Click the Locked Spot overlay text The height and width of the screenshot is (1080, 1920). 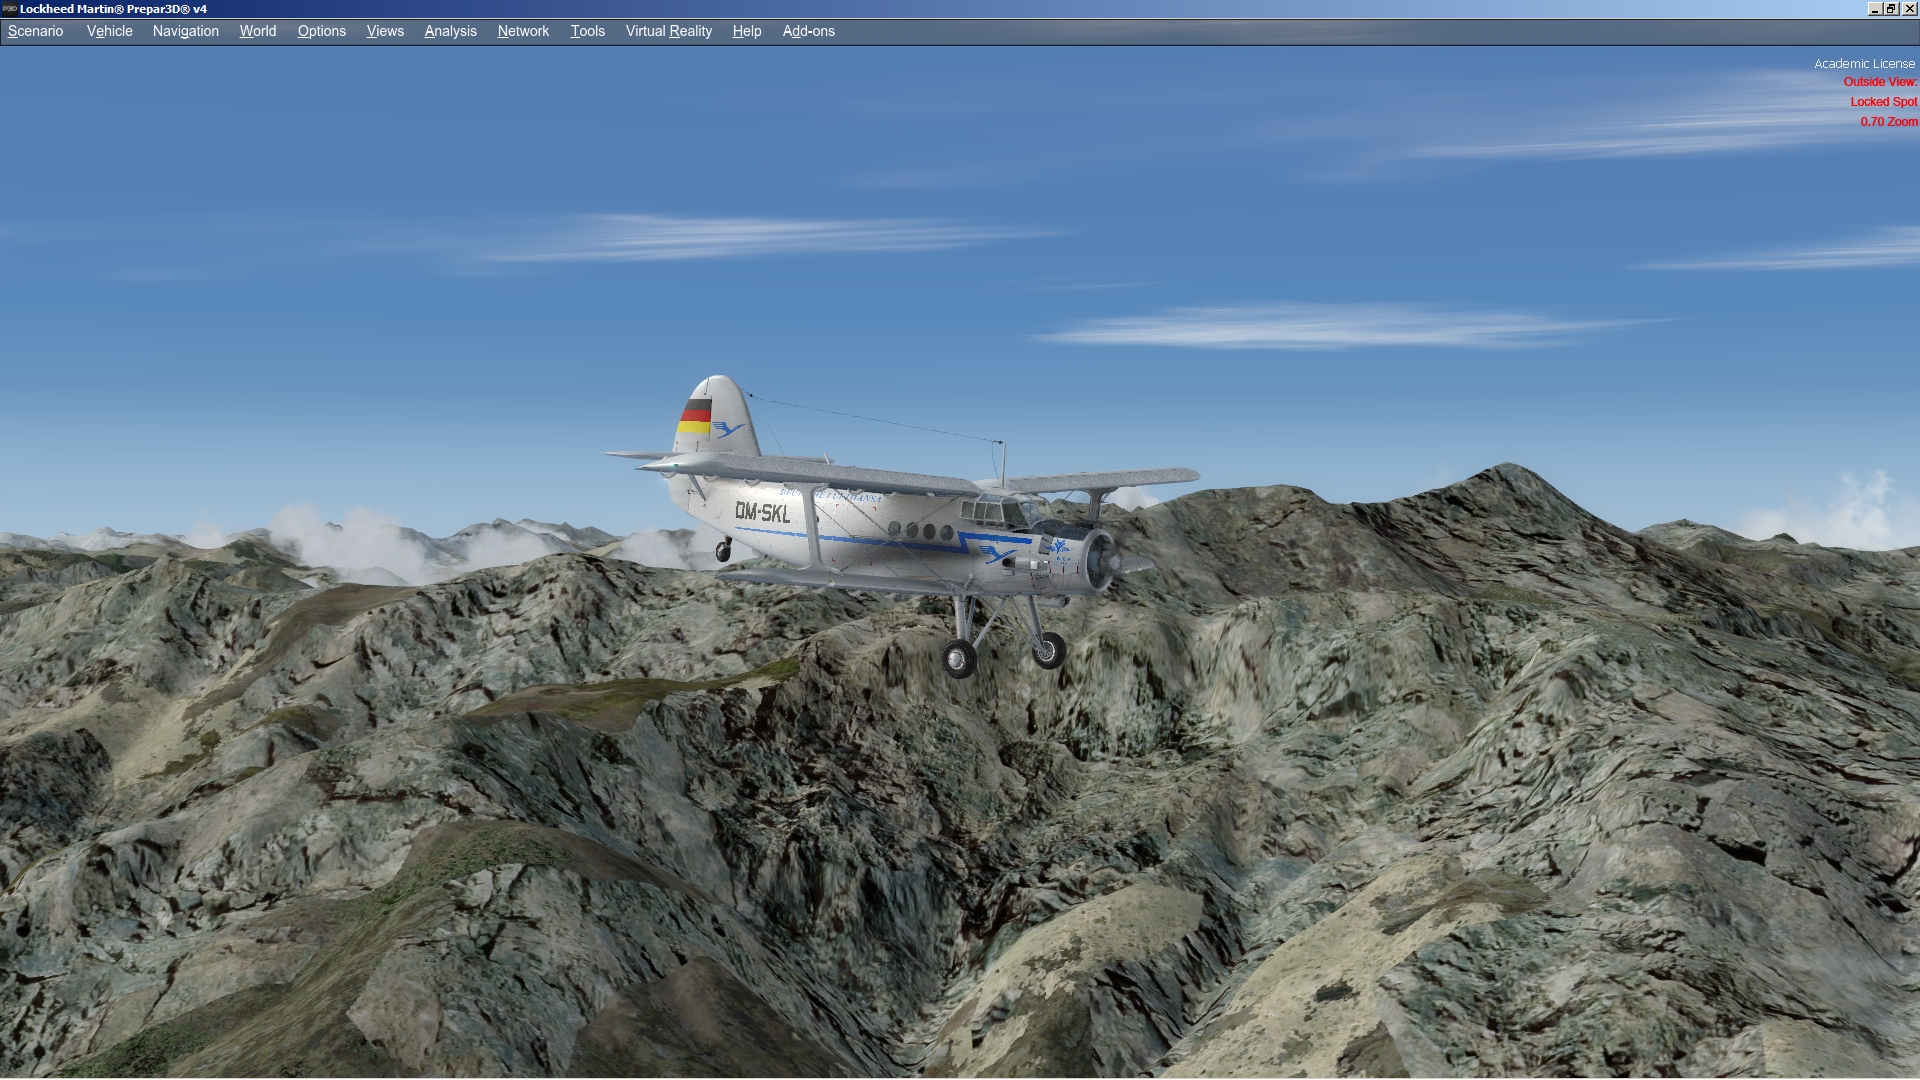coord(1883,102)
